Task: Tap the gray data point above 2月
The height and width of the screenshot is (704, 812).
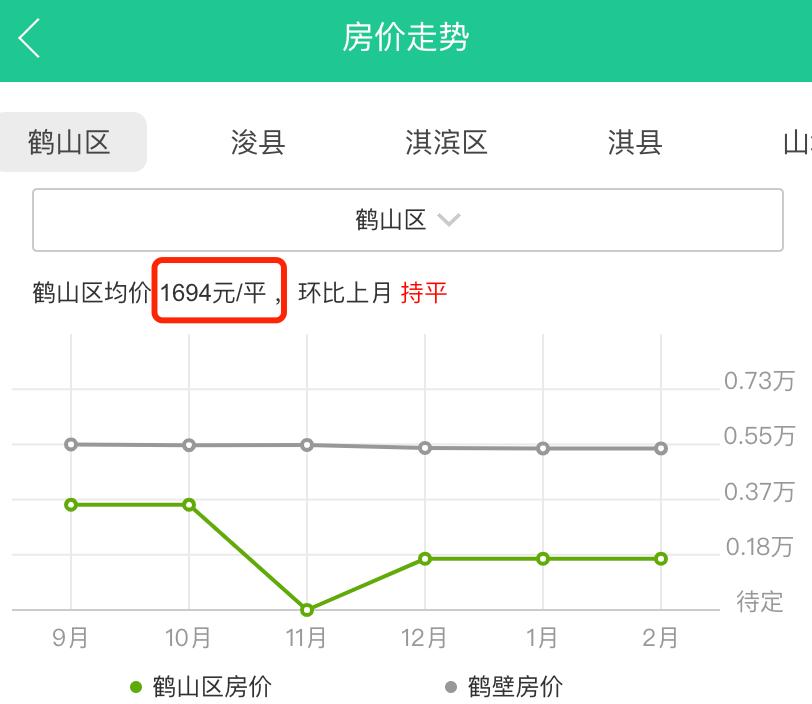Action: point(661,449)
